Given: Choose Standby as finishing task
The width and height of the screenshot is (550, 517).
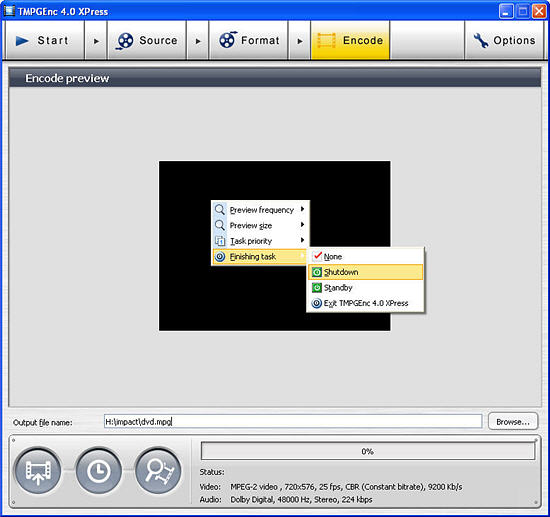Looking at the screenshot, I should (x=365, y=288).
